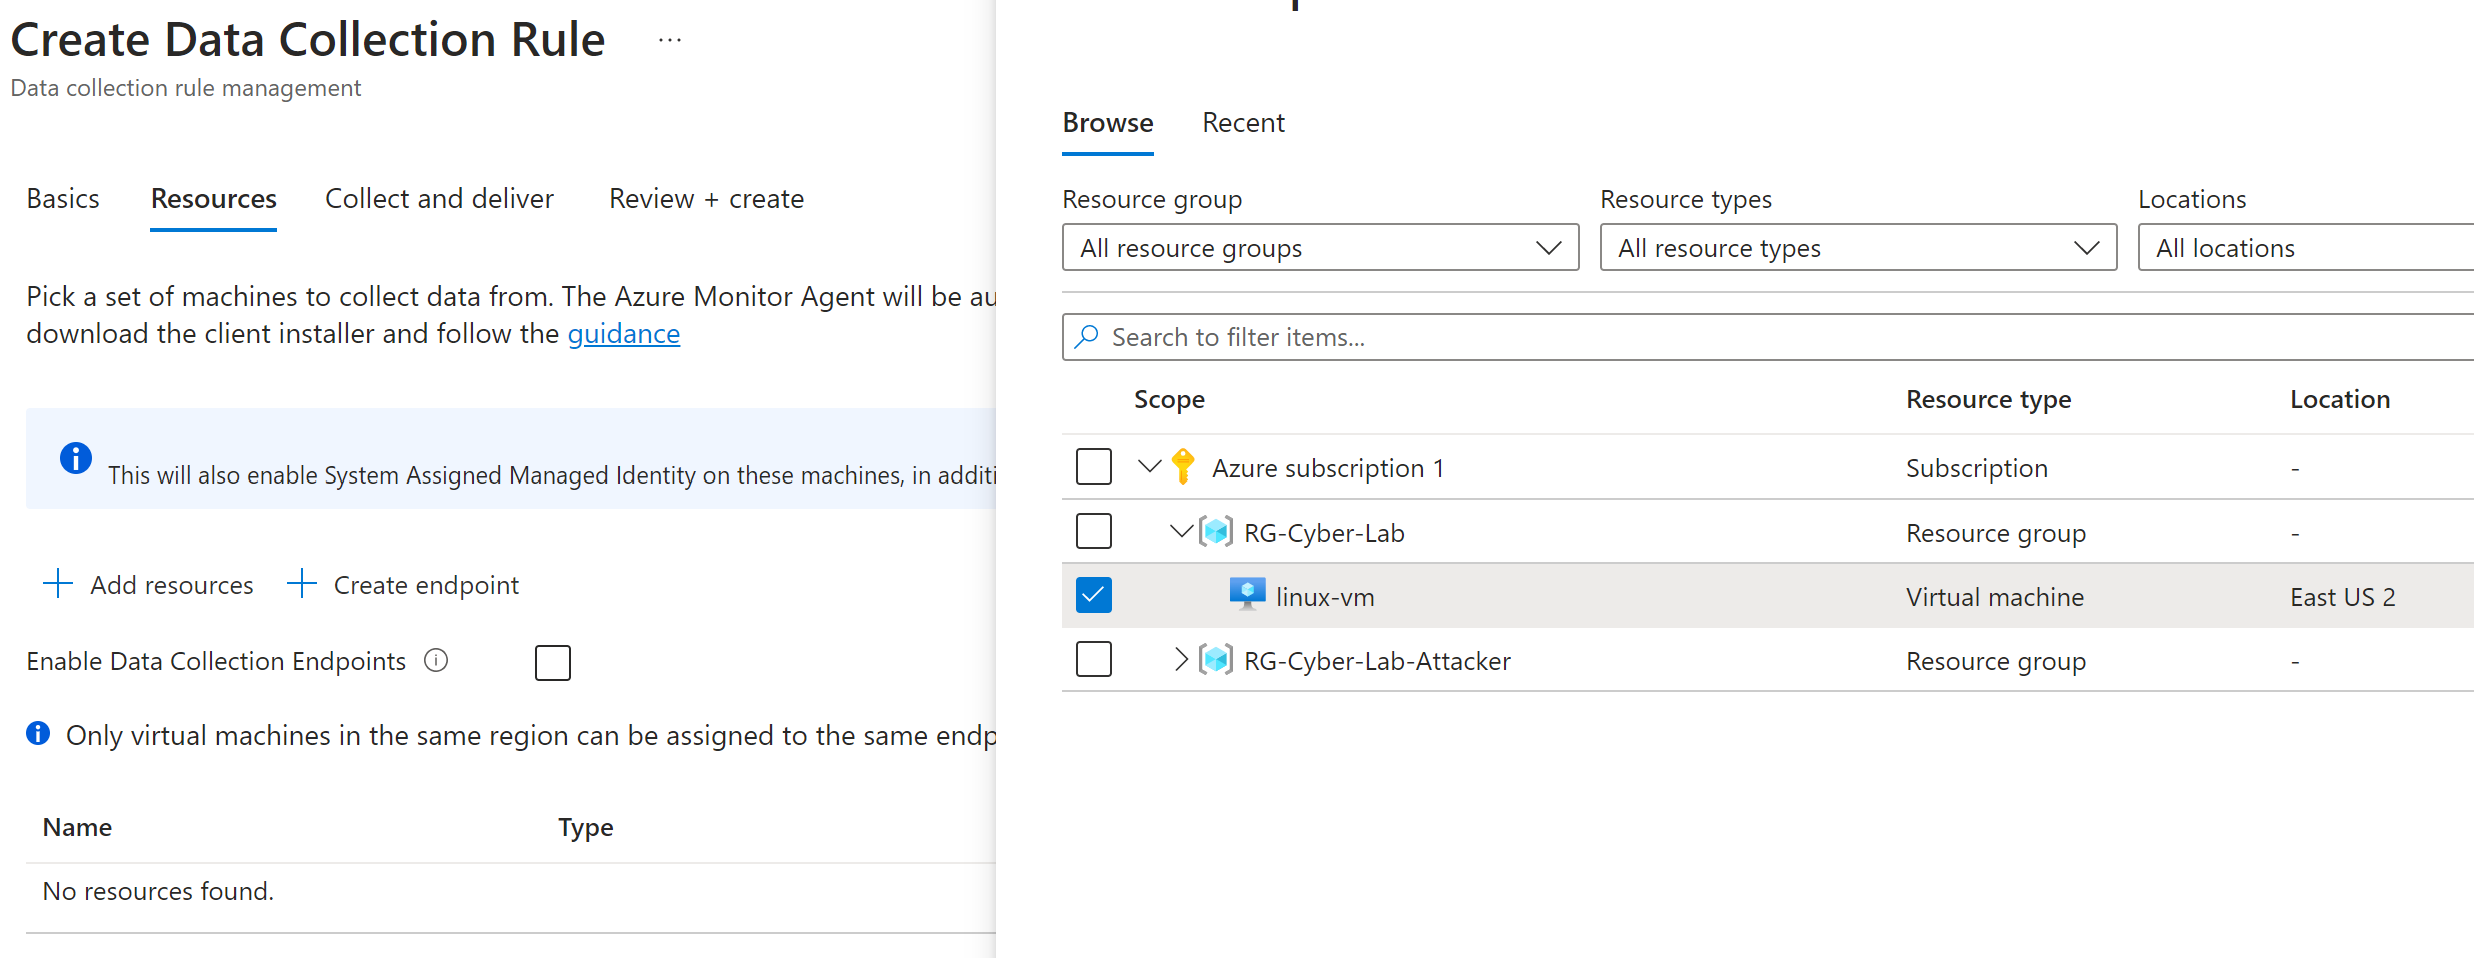2474x958 pixels.
Task: Select the Browse tab
Action: coord(1108,123)
